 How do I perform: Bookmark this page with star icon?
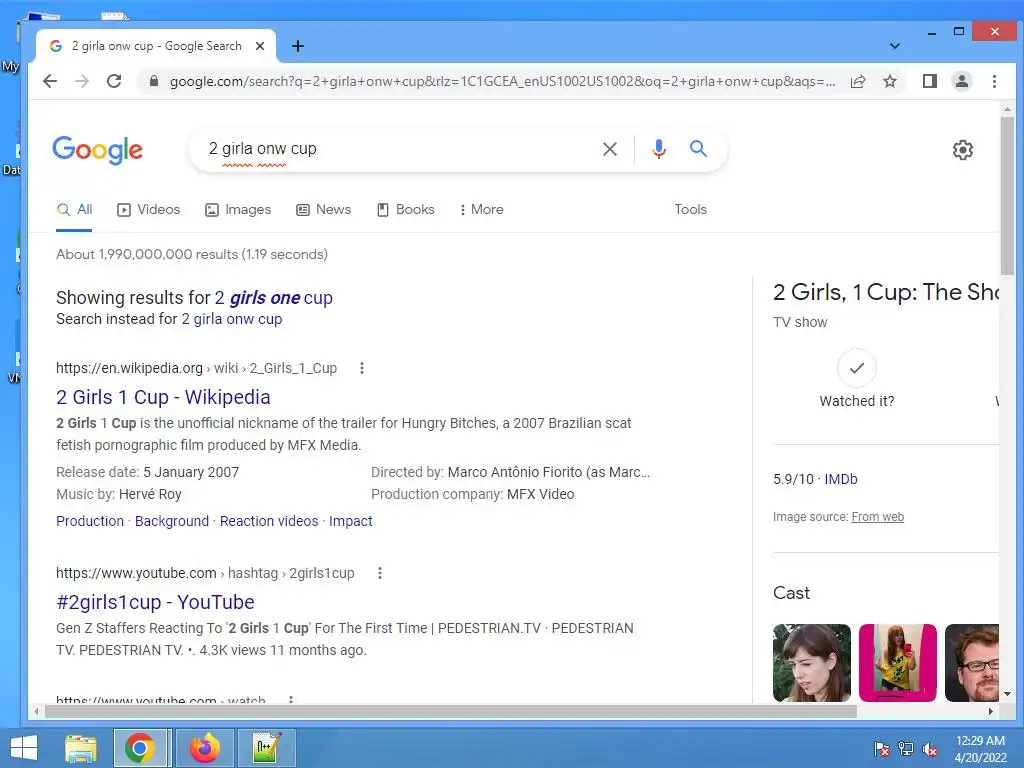(x=889, y=81)
